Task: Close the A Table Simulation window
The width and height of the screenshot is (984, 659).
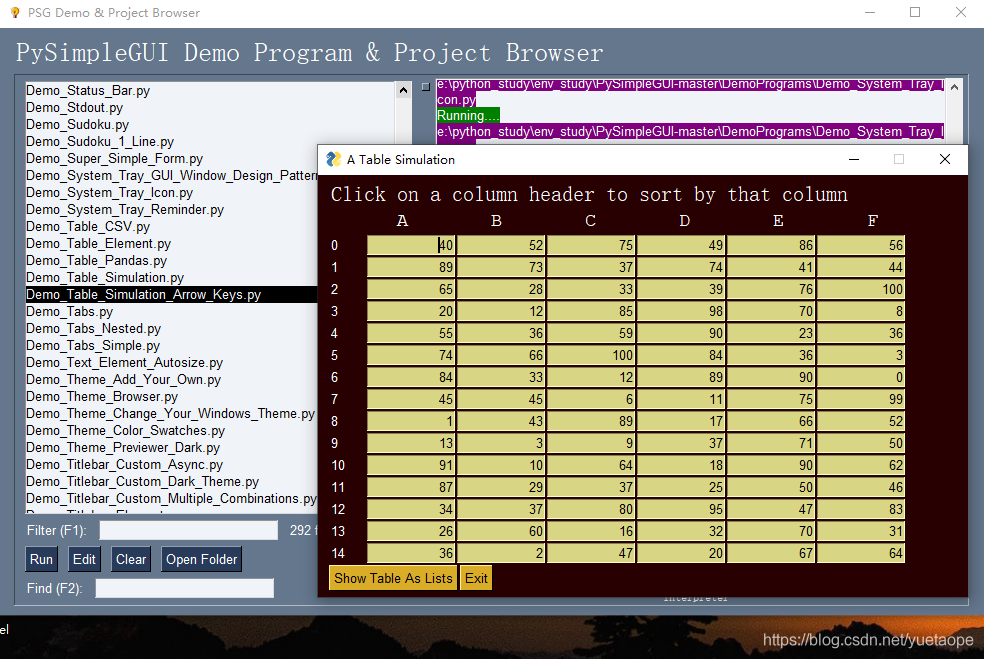Action: 944,159
